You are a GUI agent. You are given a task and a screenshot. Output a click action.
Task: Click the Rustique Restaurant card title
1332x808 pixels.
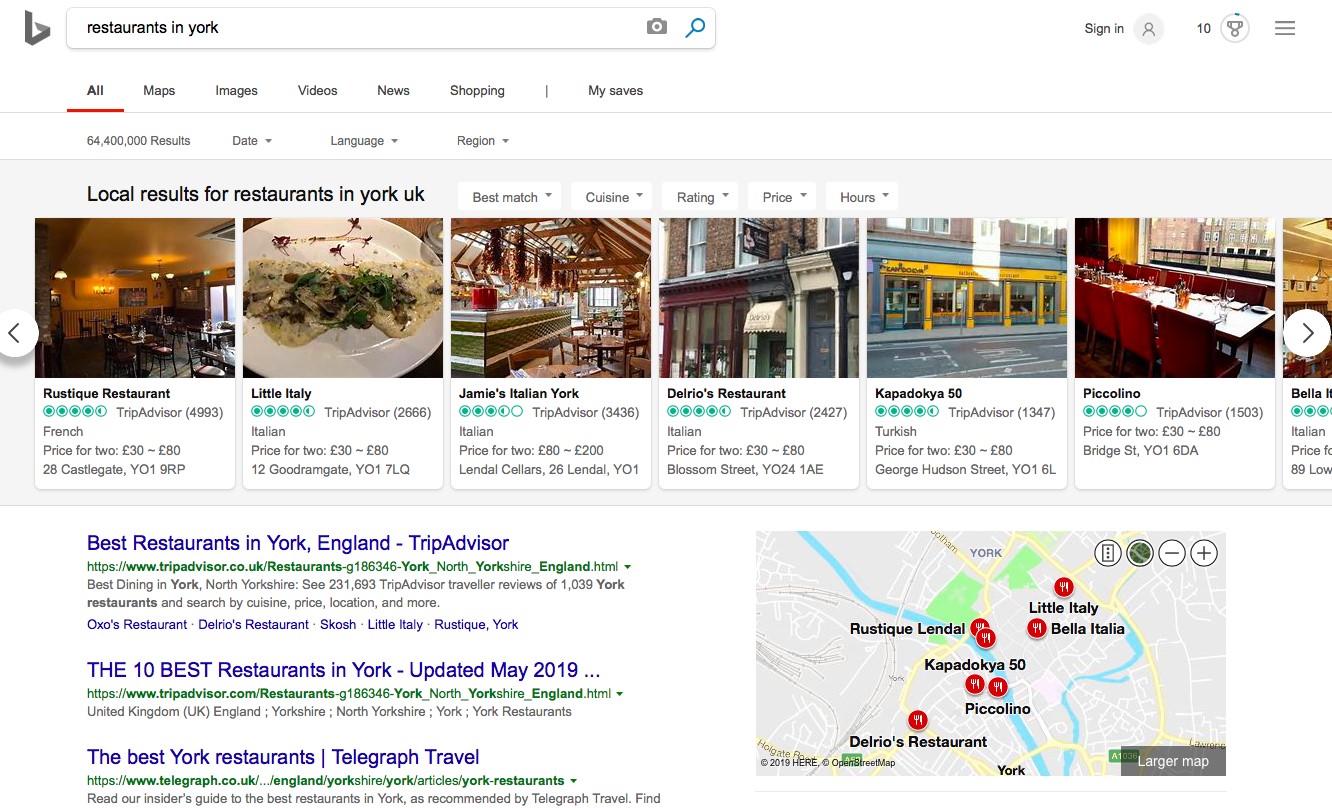tap(107, 393)
